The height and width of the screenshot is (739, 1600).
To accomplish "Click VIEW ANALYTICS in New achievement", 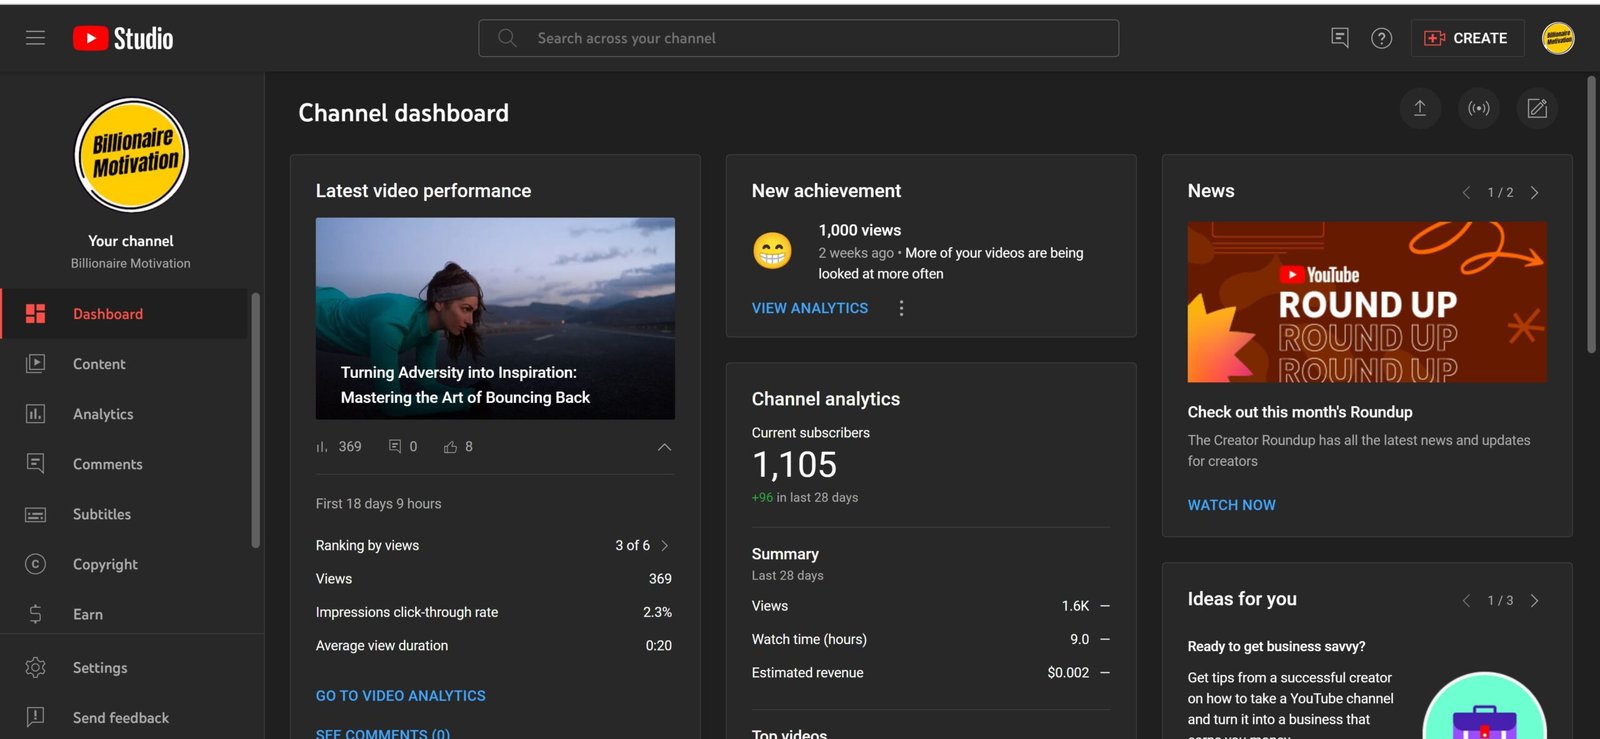I will point(810,308).
